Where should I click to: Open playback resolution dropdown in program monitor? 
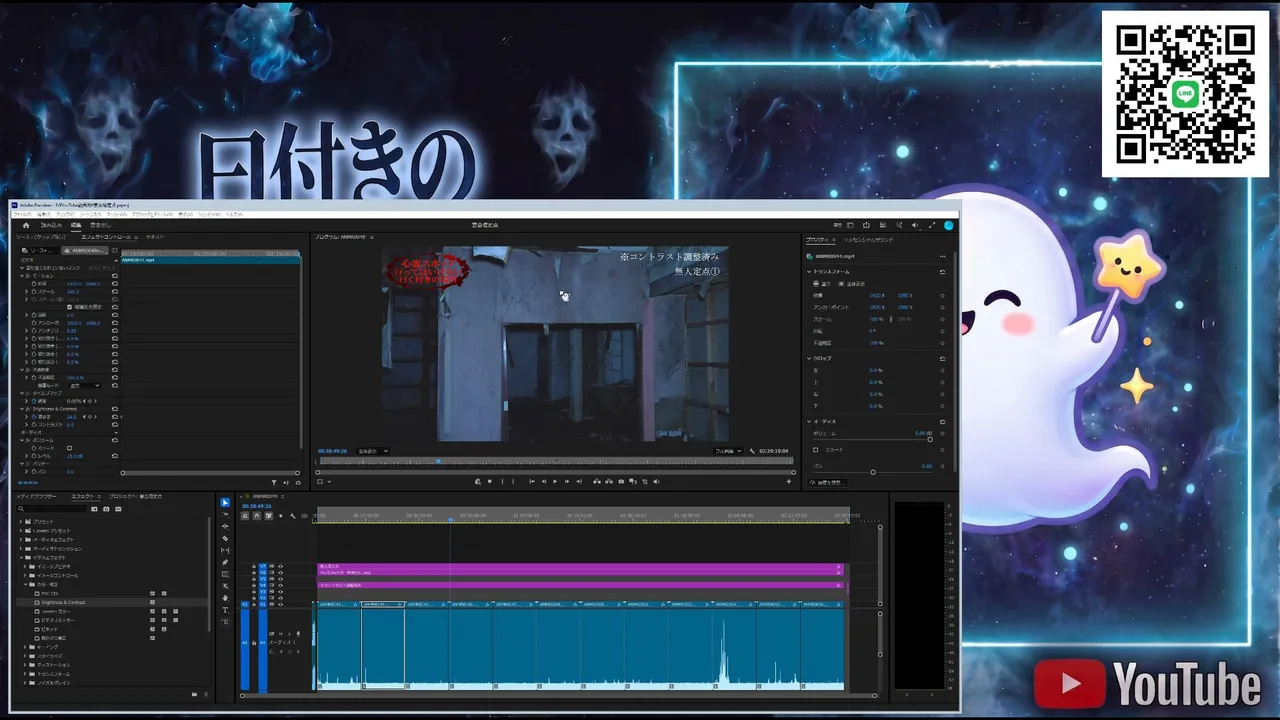coord(728,451)
